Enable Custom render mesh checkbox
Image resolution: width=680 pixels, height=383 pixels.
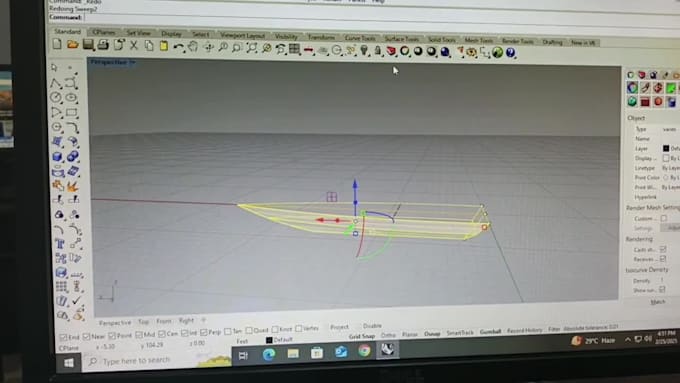click(664, 218)
